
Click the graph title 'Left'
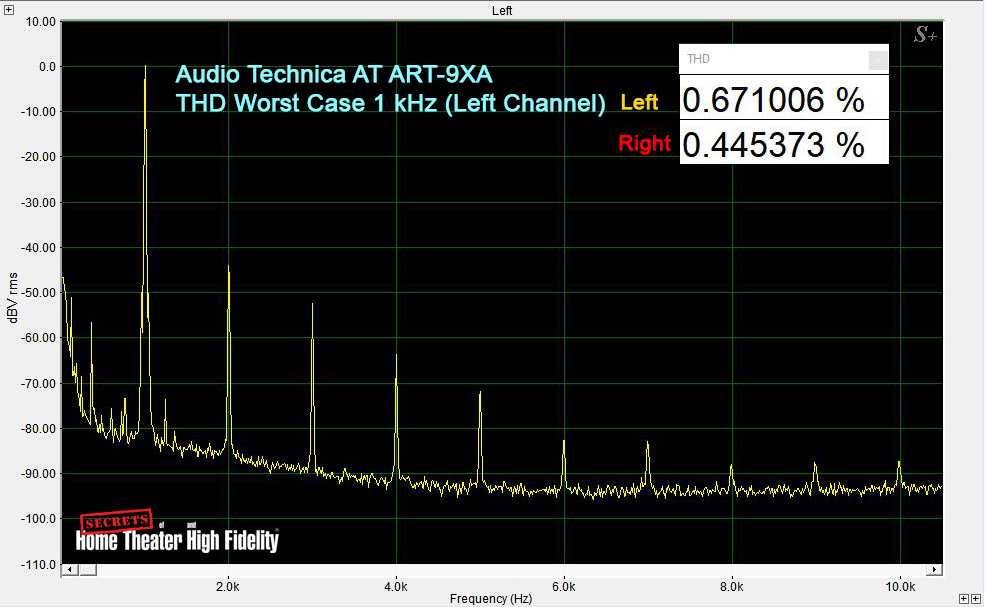tap(502, 11)
